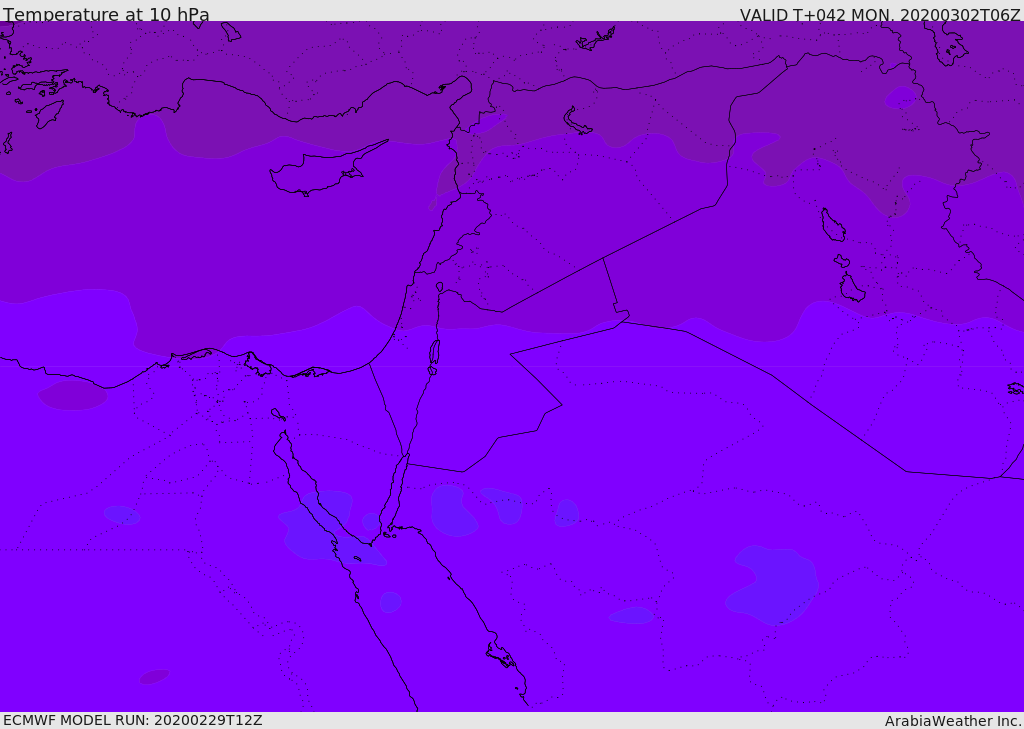Sample the dark oval patch near bottom-left
Viewport: 1024px width, 729px height.
point(154,677)
